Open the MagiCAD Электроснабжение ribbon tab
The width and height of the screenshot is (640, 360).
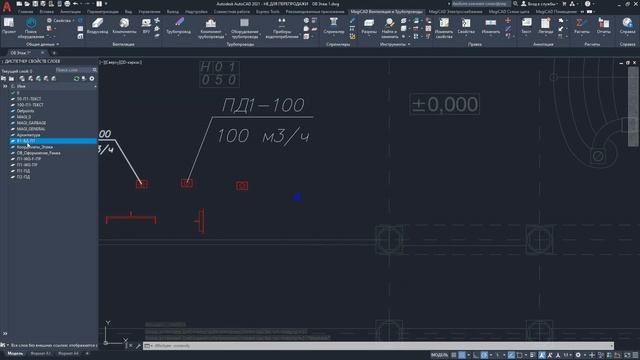coord(456,12)
